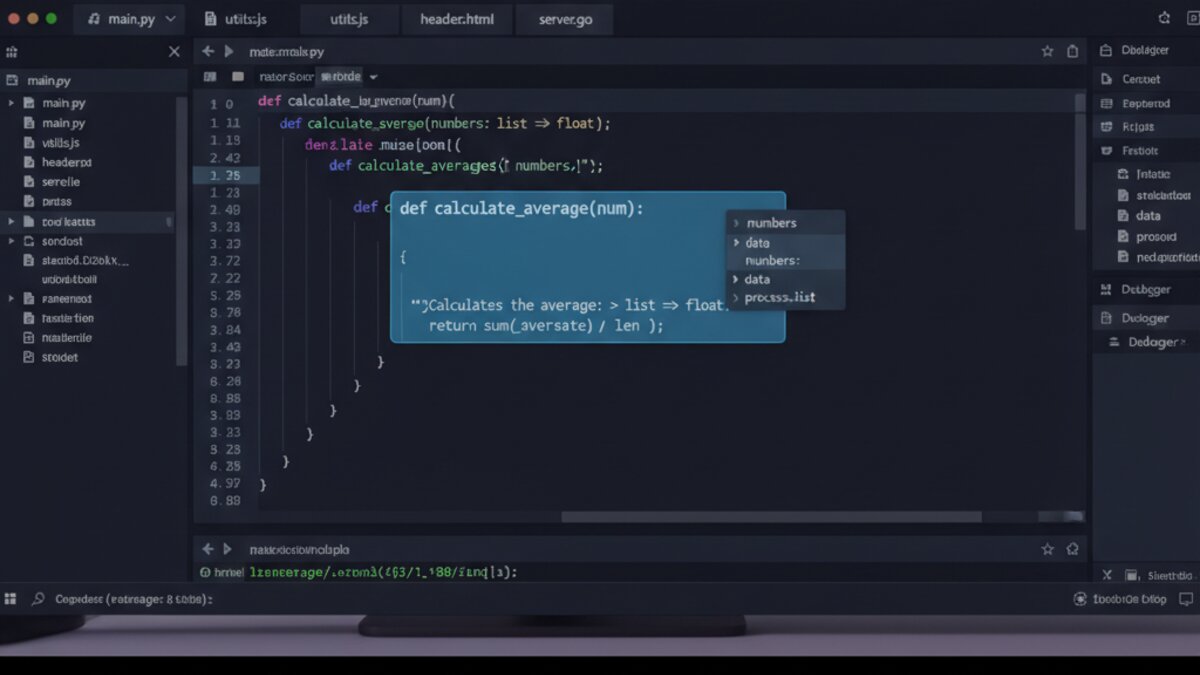The width and height of the screenshot is (1200, 675).
Task: Click the icon beside Rcjoss
Action: [1106, 127]
